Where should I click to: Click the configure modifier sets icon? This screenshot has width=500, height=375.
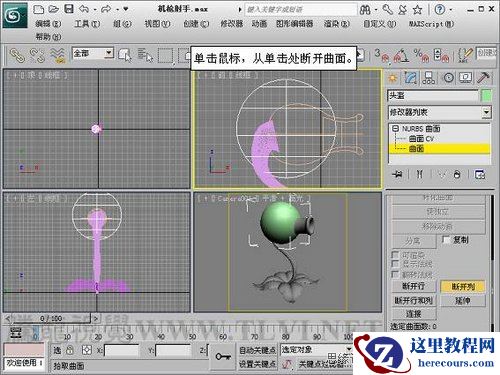coord(480,174)
